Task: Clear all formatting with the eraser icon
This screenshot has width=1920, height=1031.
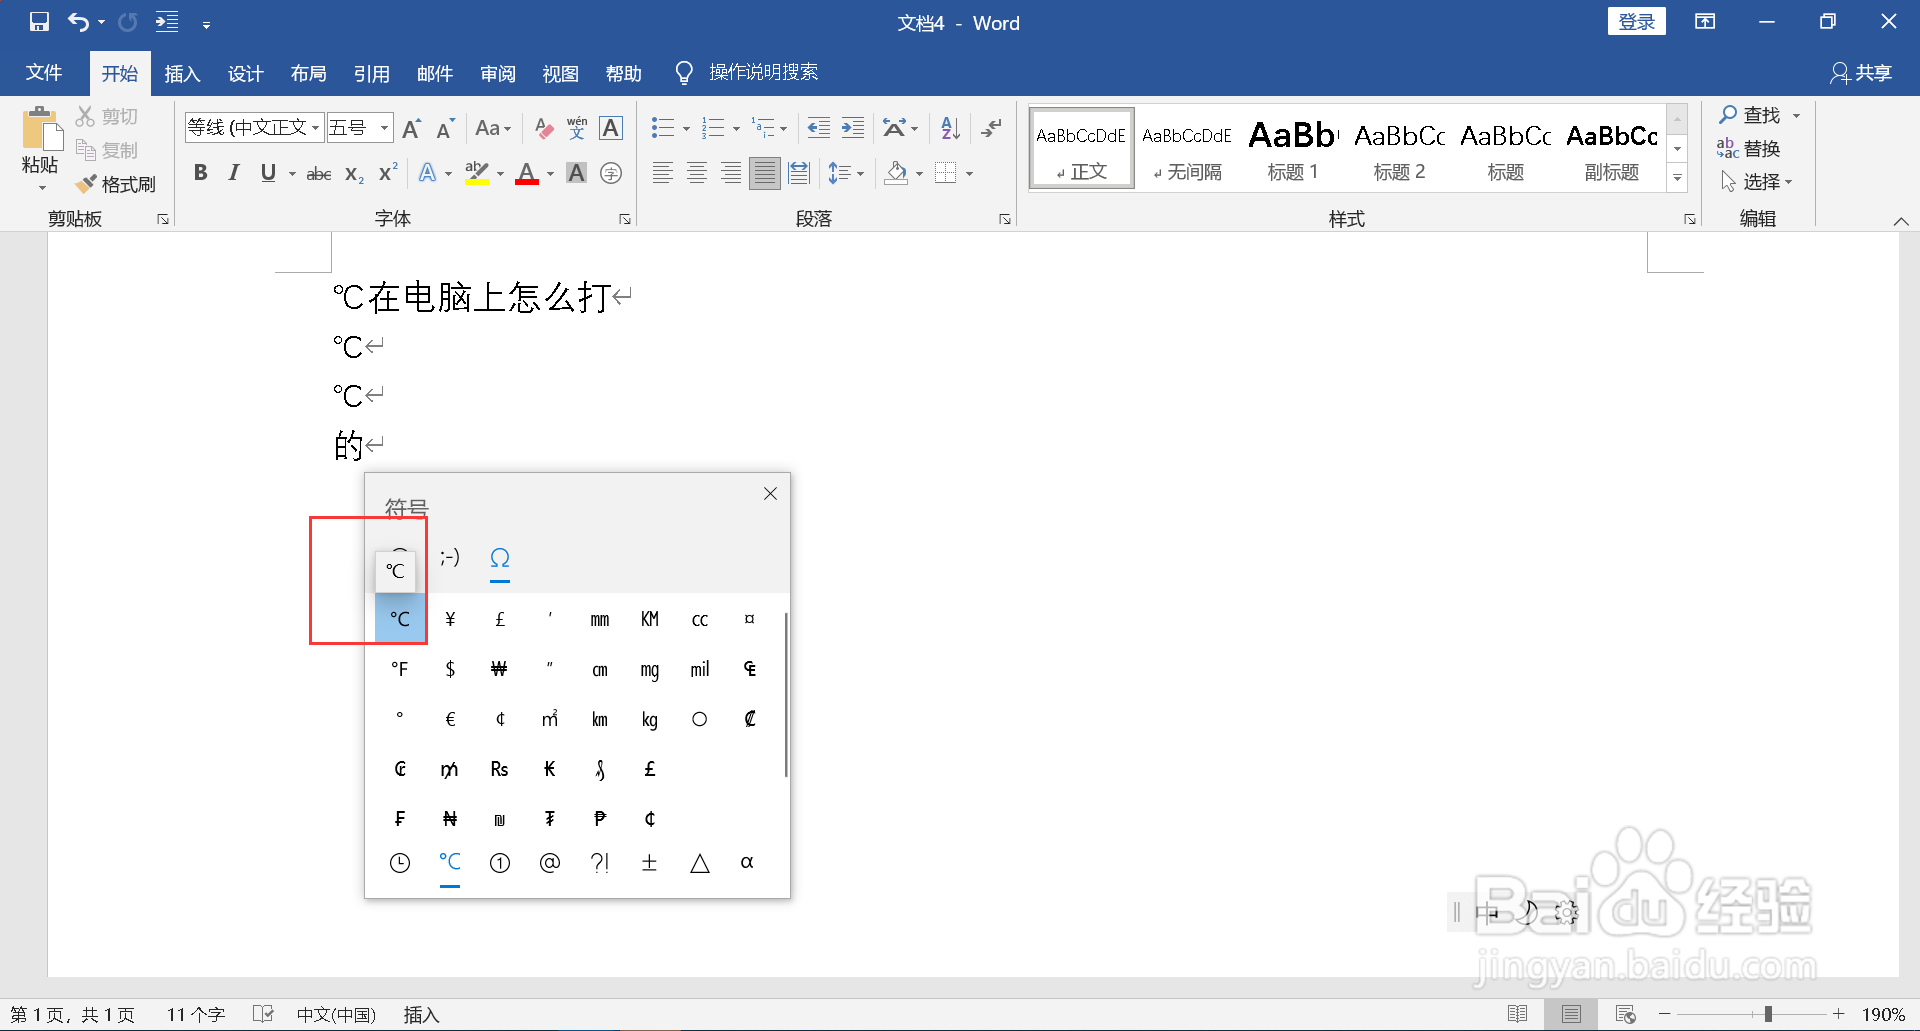Action: tap(543, 128)
